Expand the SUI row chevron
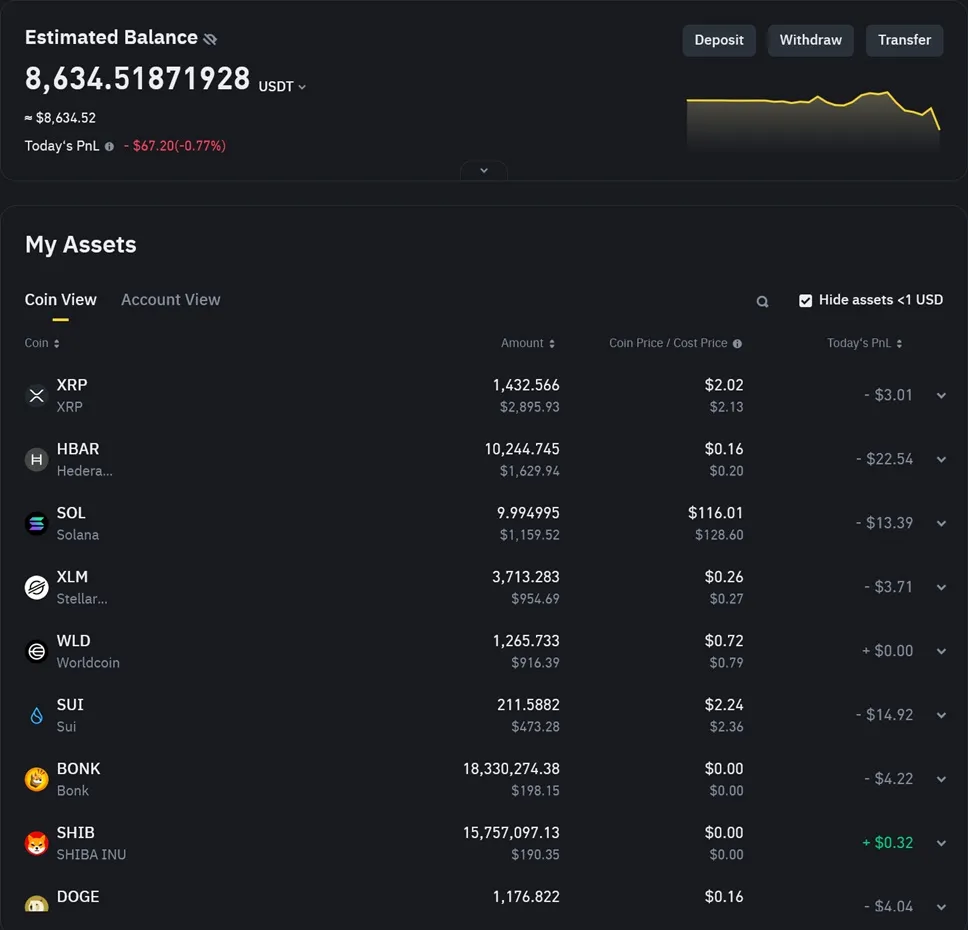 [x=941, y=715]
